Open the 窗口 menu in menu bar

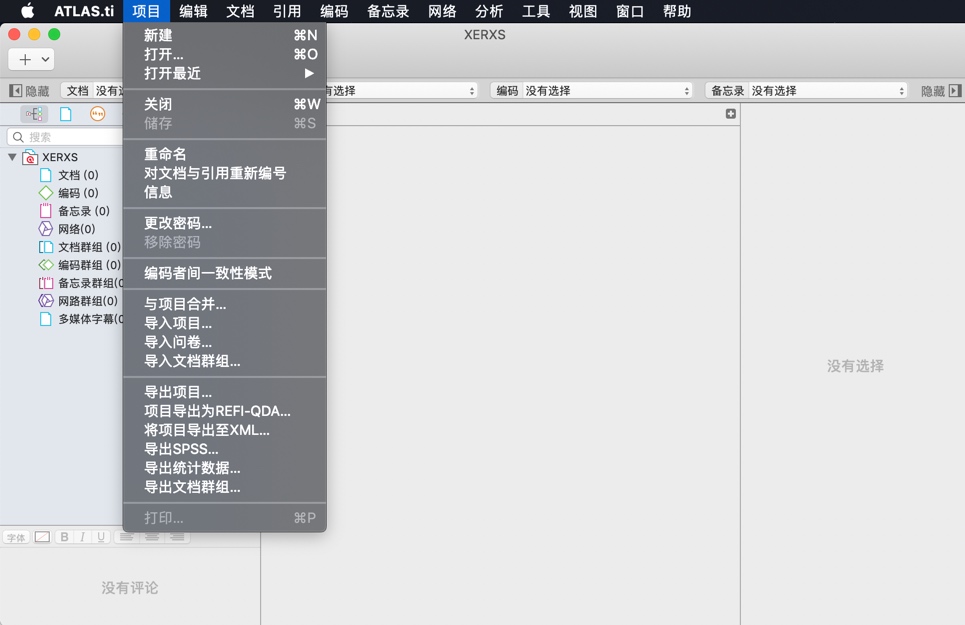pyautogui.click(x=630, y=11)
